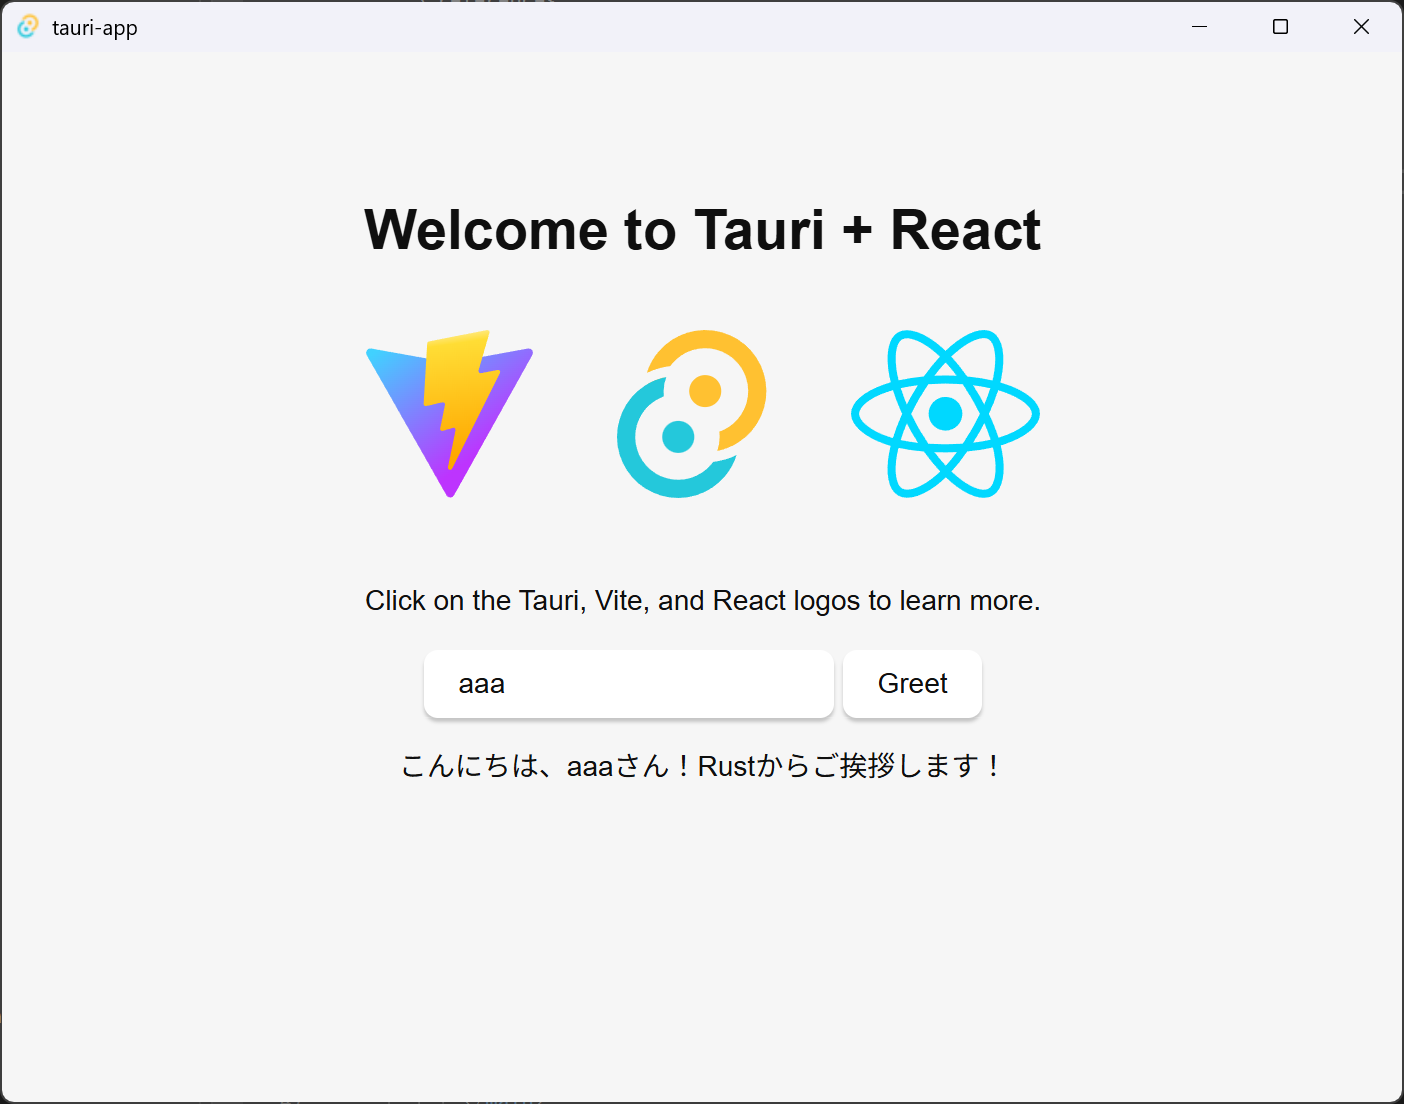Image resolution: width=1404 pixels, height=1104 pixels.
Task: Click the instruction text about learning more
Action: pos(702,600)
